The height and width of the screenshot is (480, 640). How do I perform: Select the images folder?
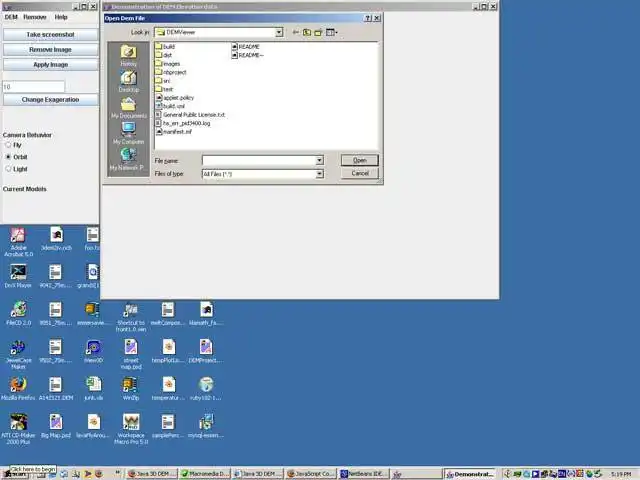click(x=168, y=64)
